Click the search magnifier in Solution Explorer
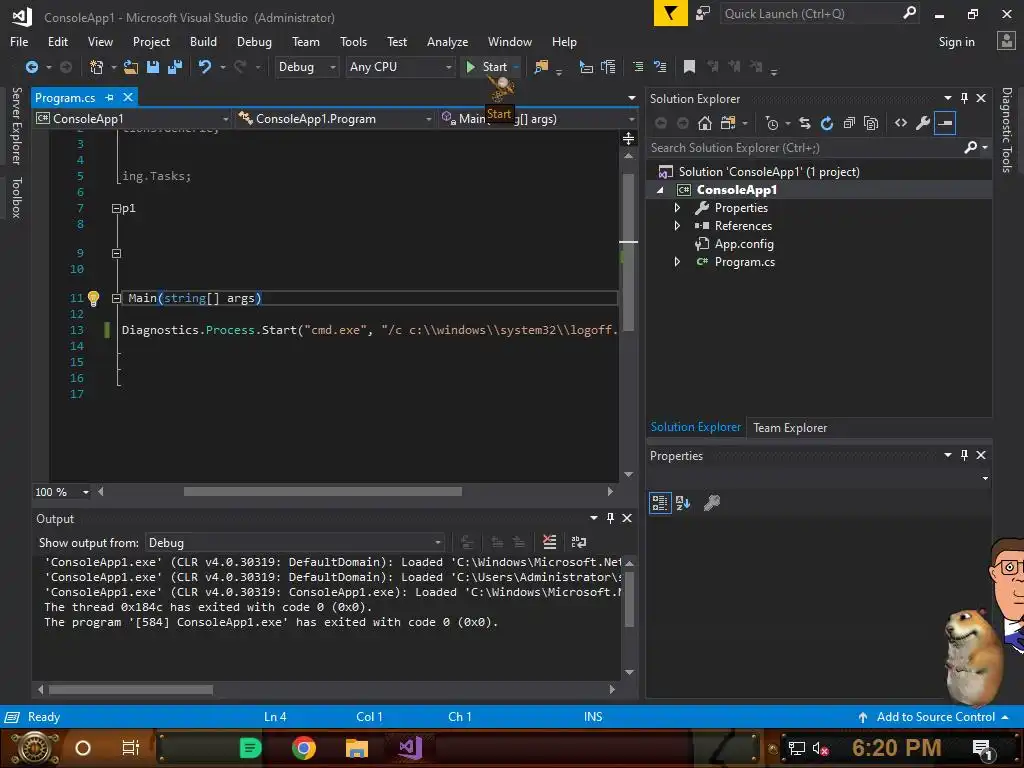Image resolution: width=1024 pixels, height=768 pixels. (970, 148)
